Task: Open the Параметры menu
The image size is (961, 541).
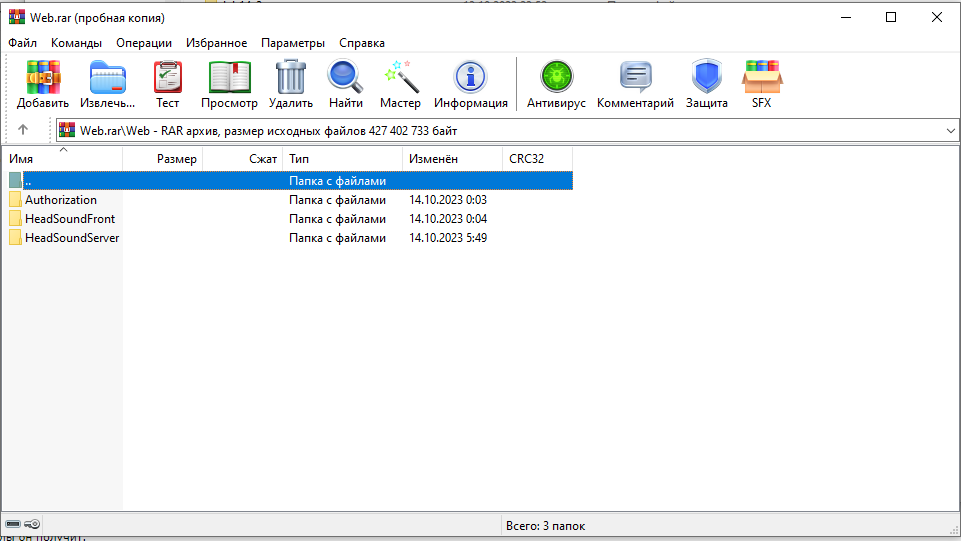Action: 293,43
